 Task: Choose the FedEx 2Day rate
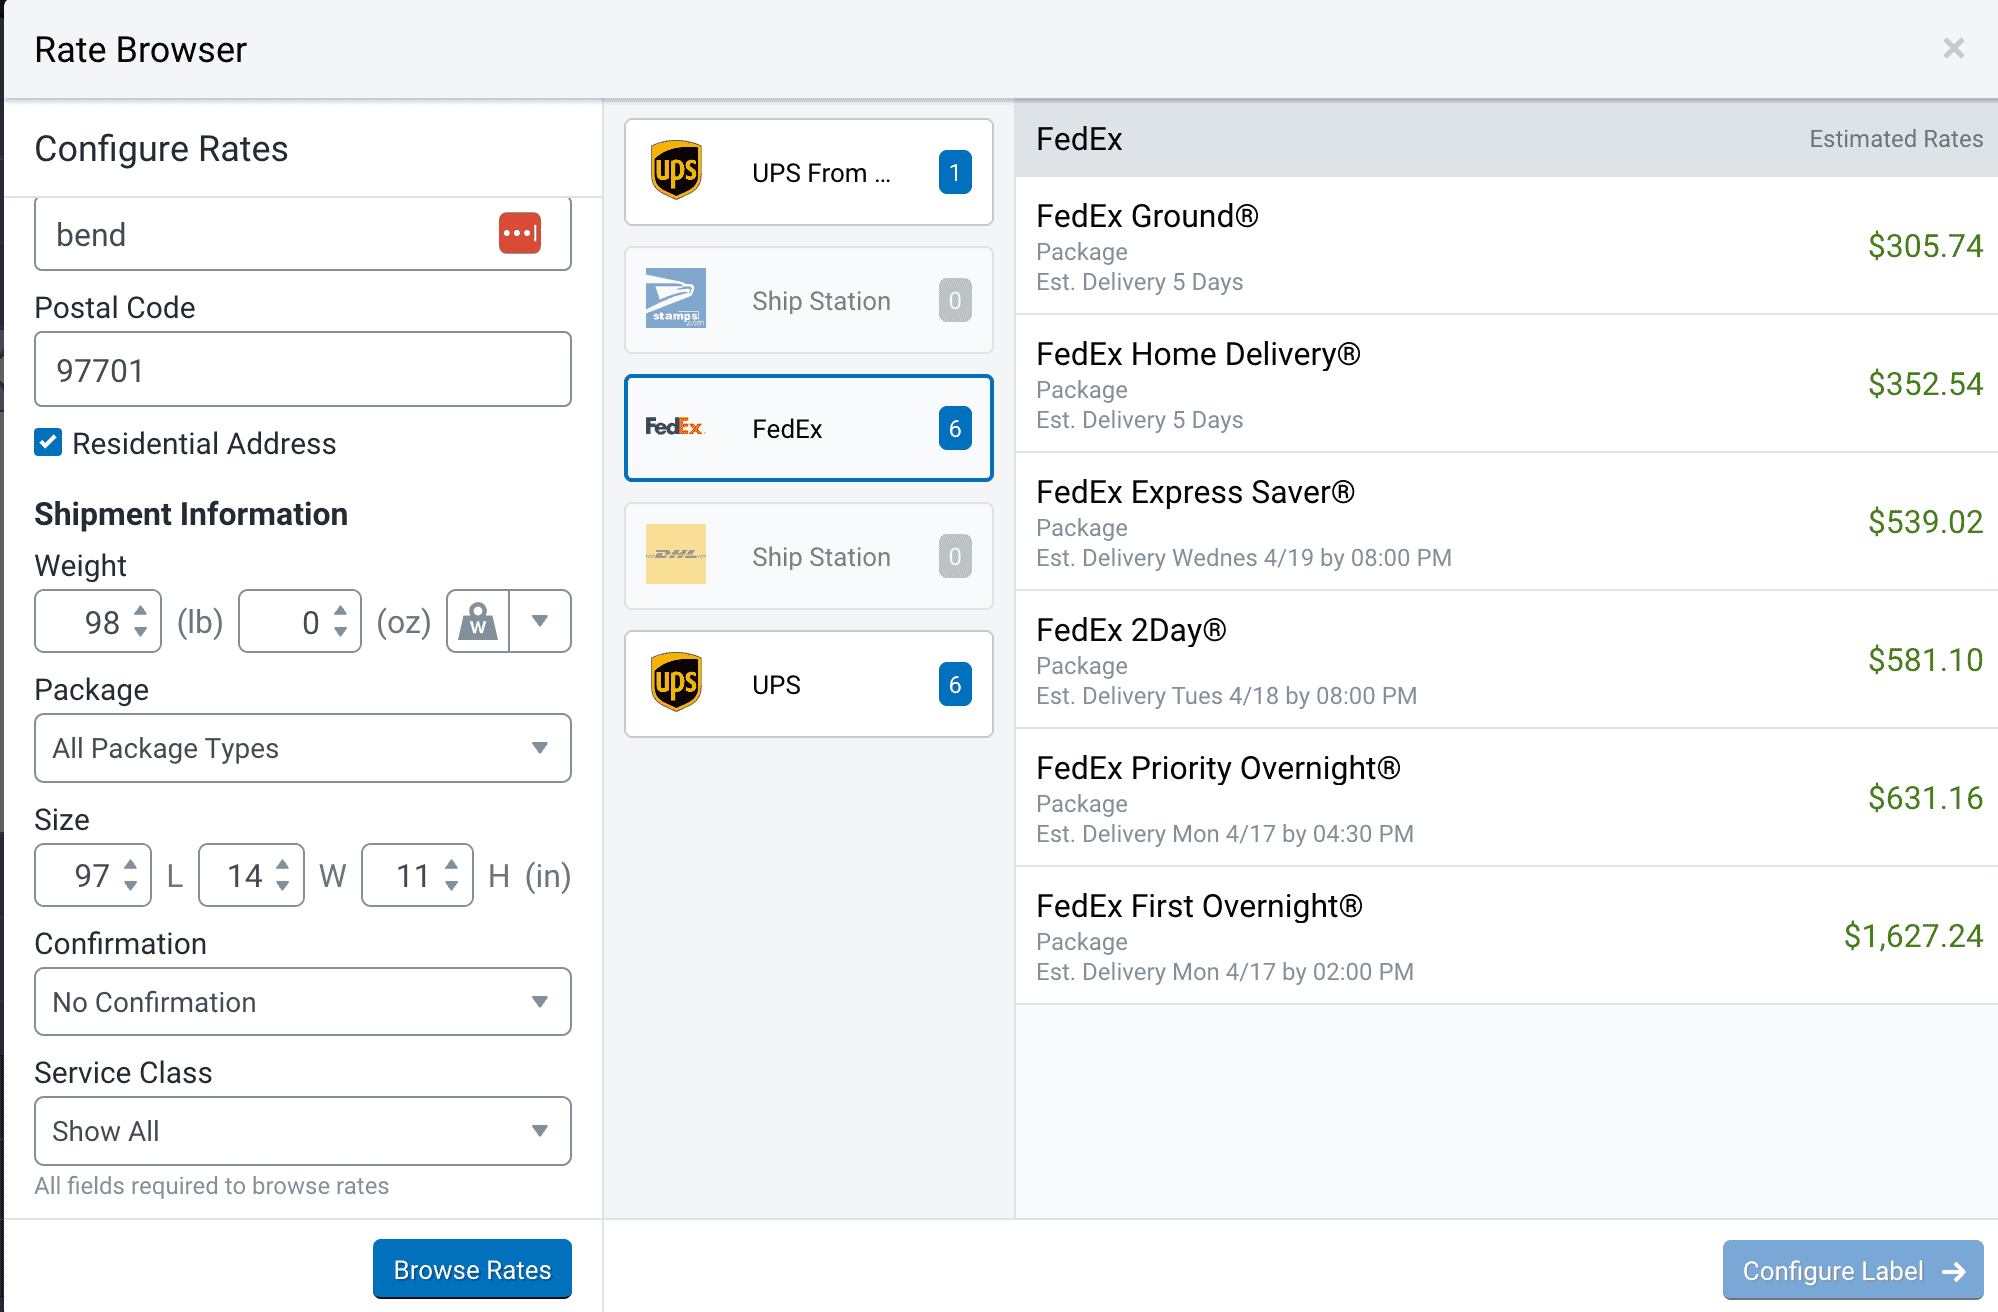1506,660
